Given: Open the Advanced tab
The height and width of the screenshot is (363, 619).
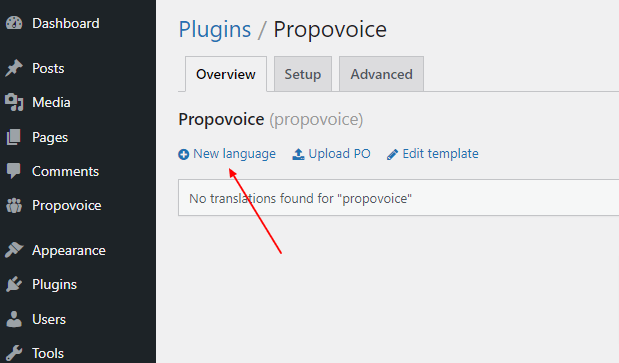Looking at the screenshot, I should click(x=381, y=74).
